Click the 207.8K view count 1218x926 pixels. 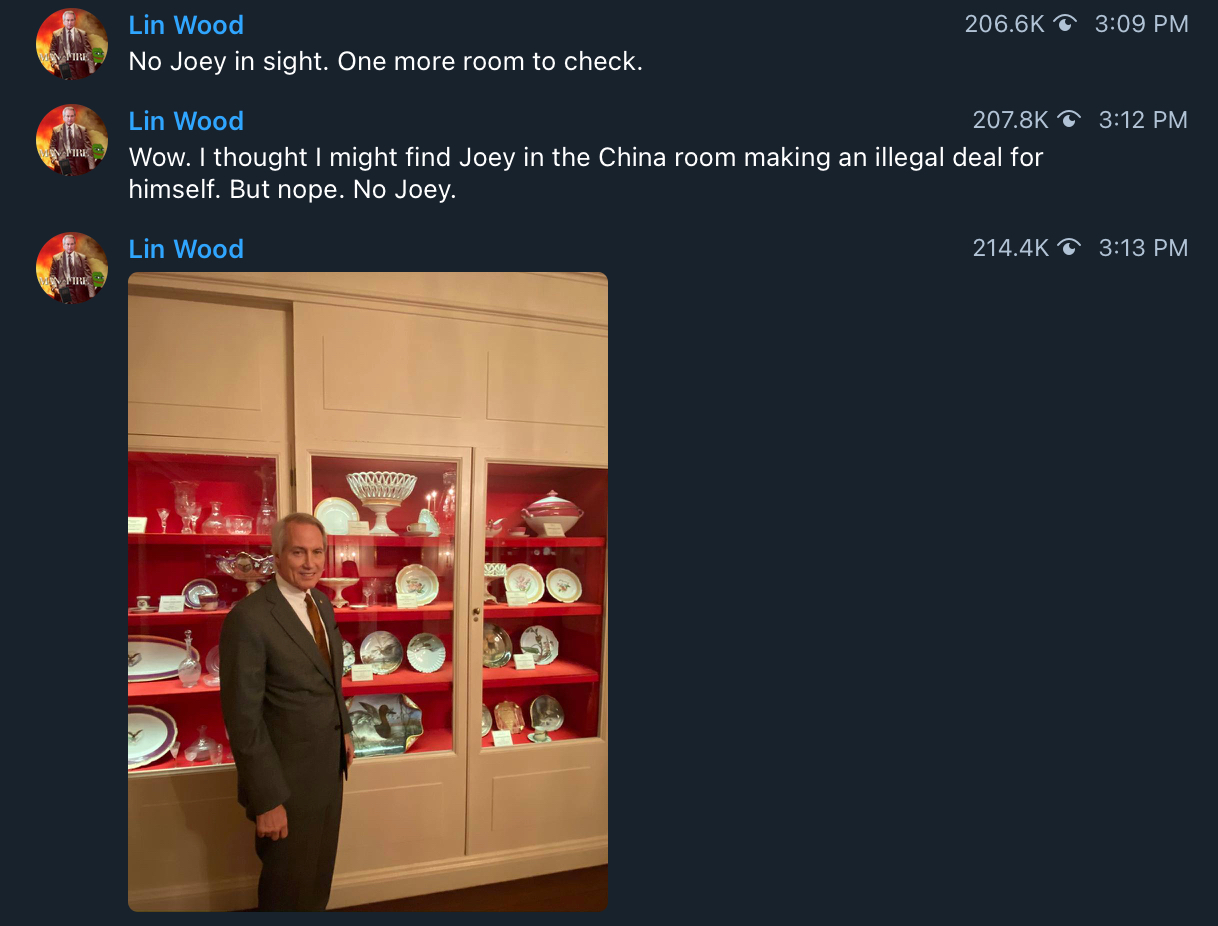(1010, 121)
